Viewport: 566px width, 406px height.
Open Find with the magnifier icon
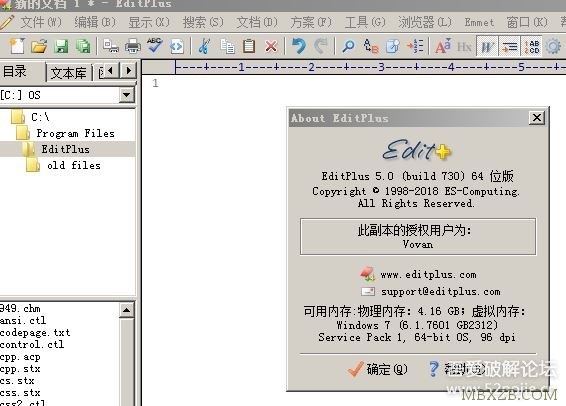(348, 46)
